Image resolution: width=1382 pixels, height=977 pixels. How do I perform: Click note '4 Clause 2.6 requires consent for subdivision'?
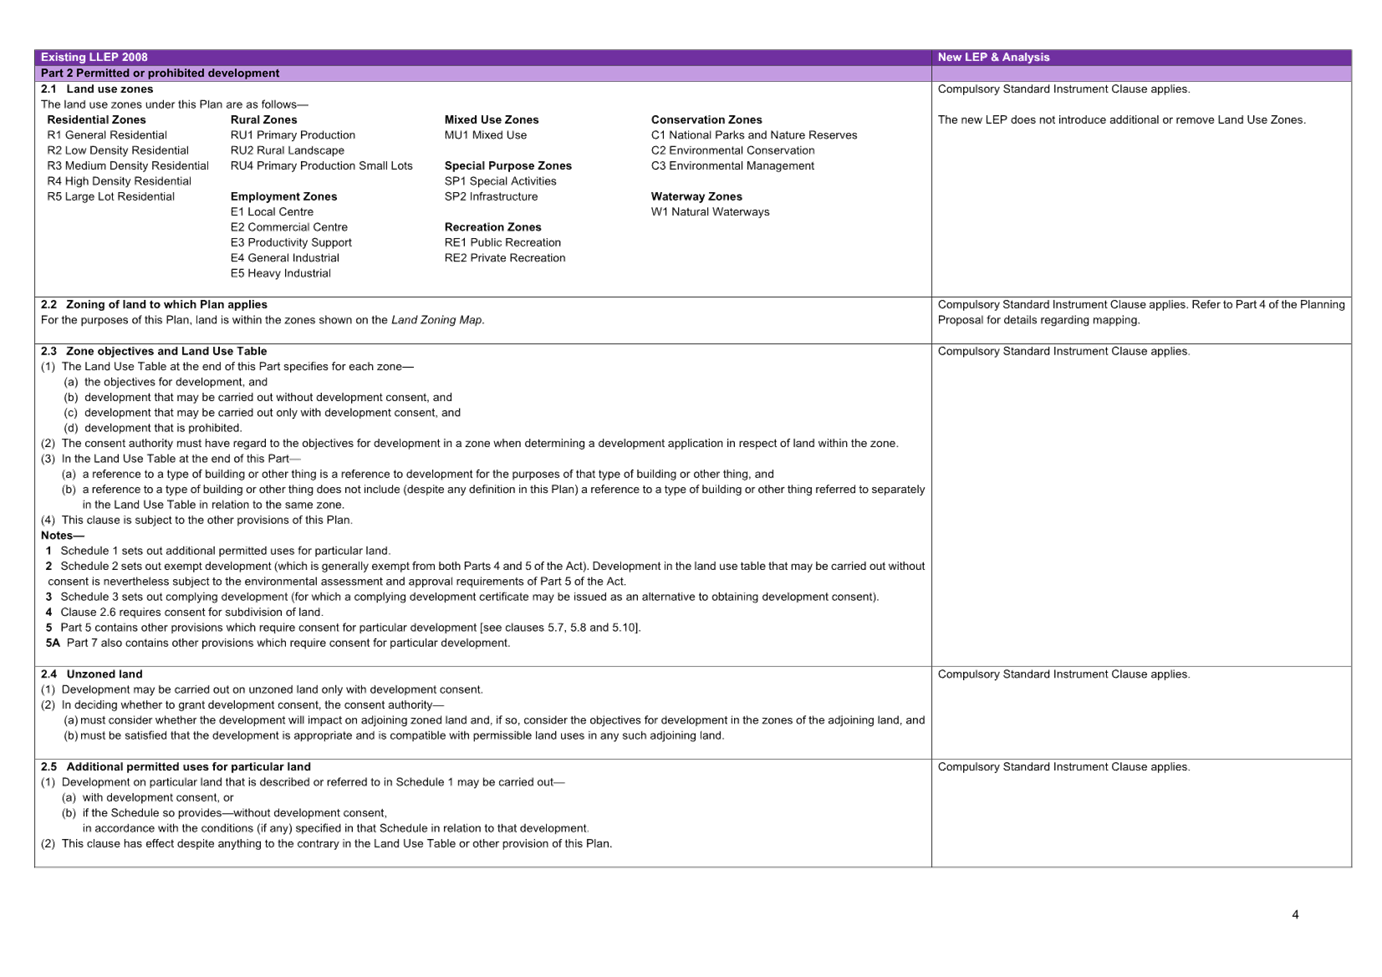pos(184,612)
